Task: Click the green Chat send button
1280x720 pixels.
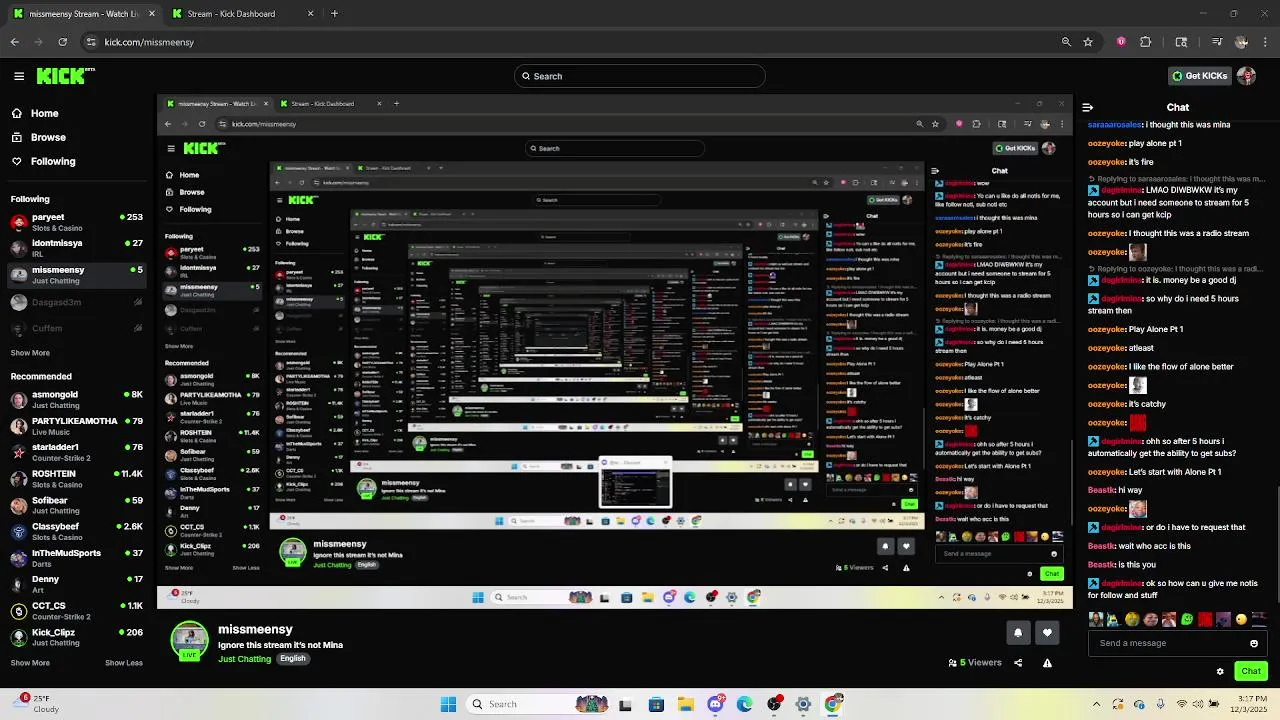Action: click(1251, 671)
